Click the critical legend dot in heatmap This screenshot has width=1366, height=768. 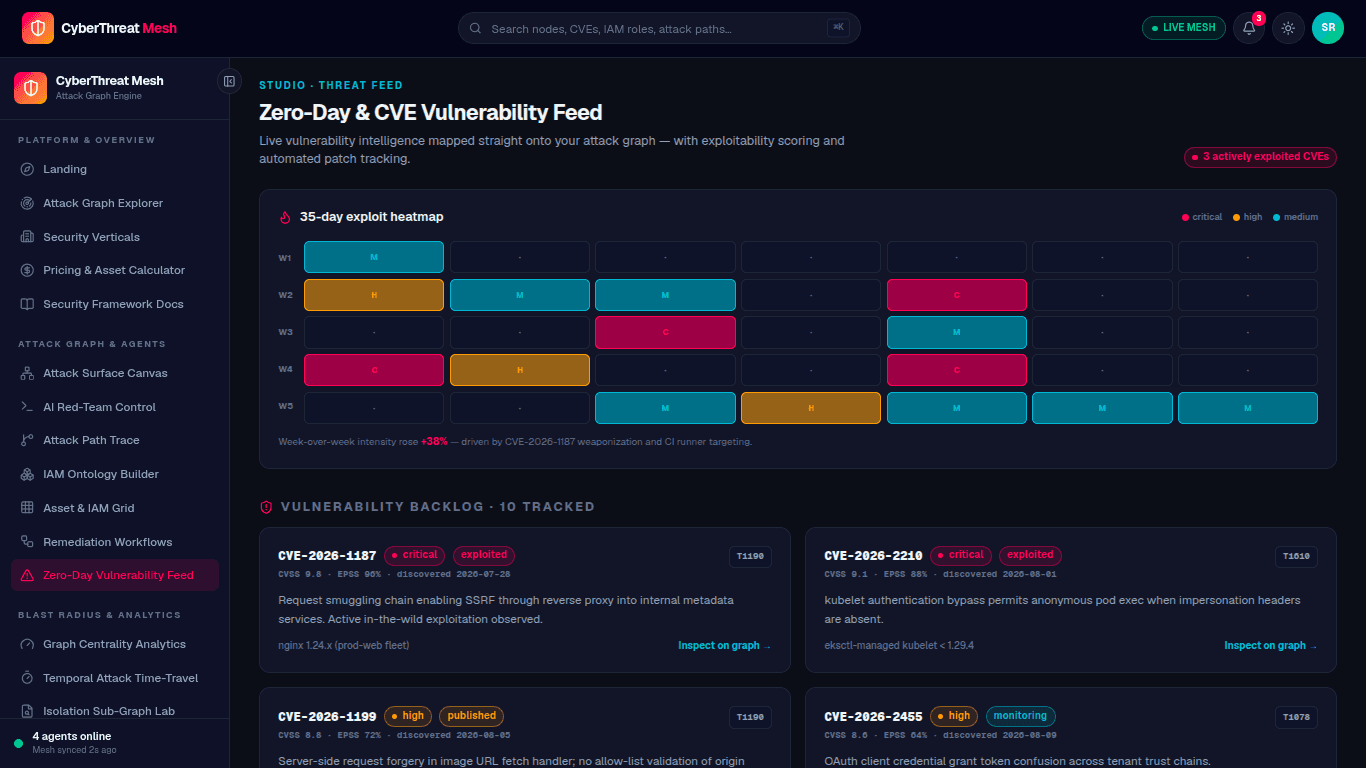pos(1186,217)
